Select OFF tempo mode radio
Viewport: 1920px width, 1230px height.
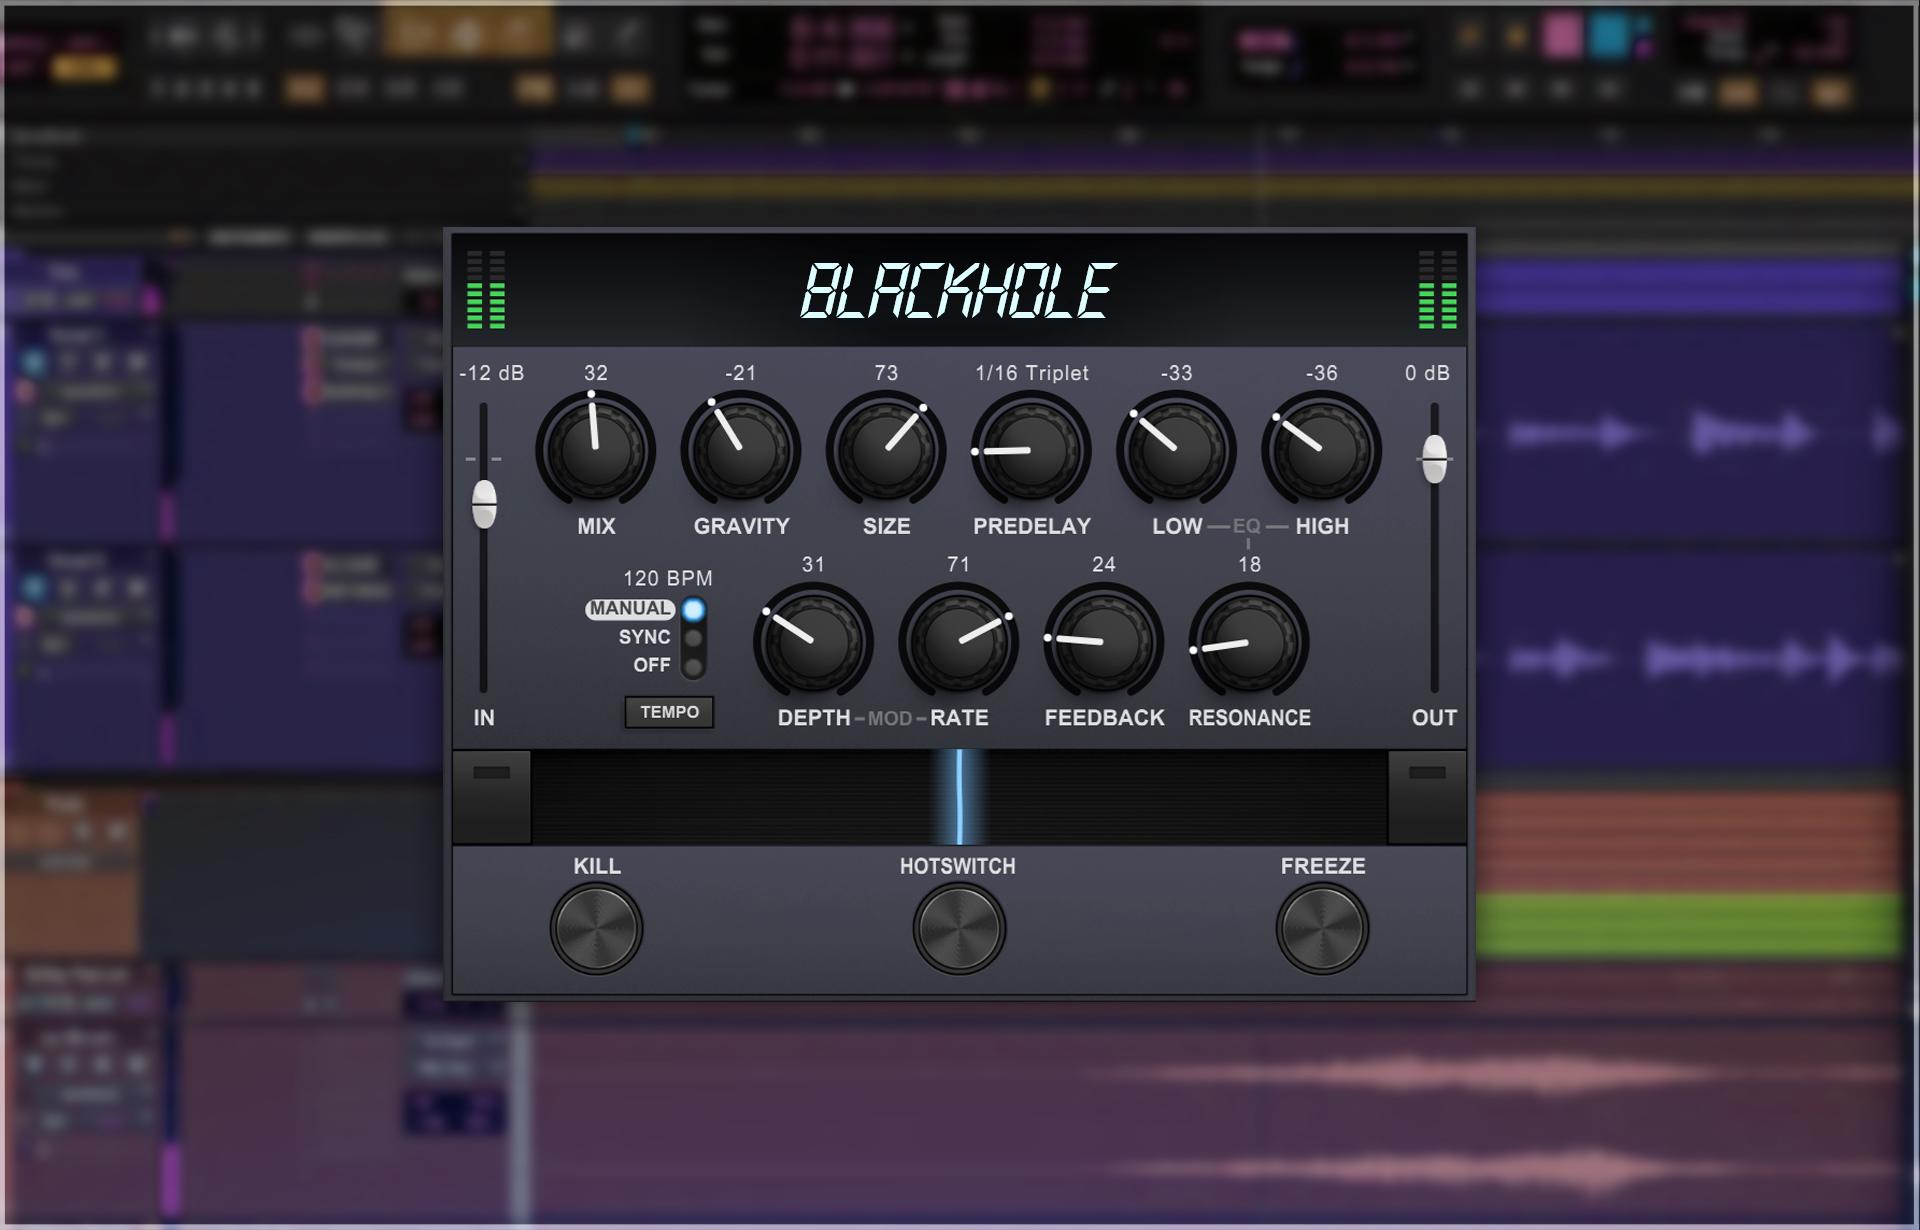point(693,666)
